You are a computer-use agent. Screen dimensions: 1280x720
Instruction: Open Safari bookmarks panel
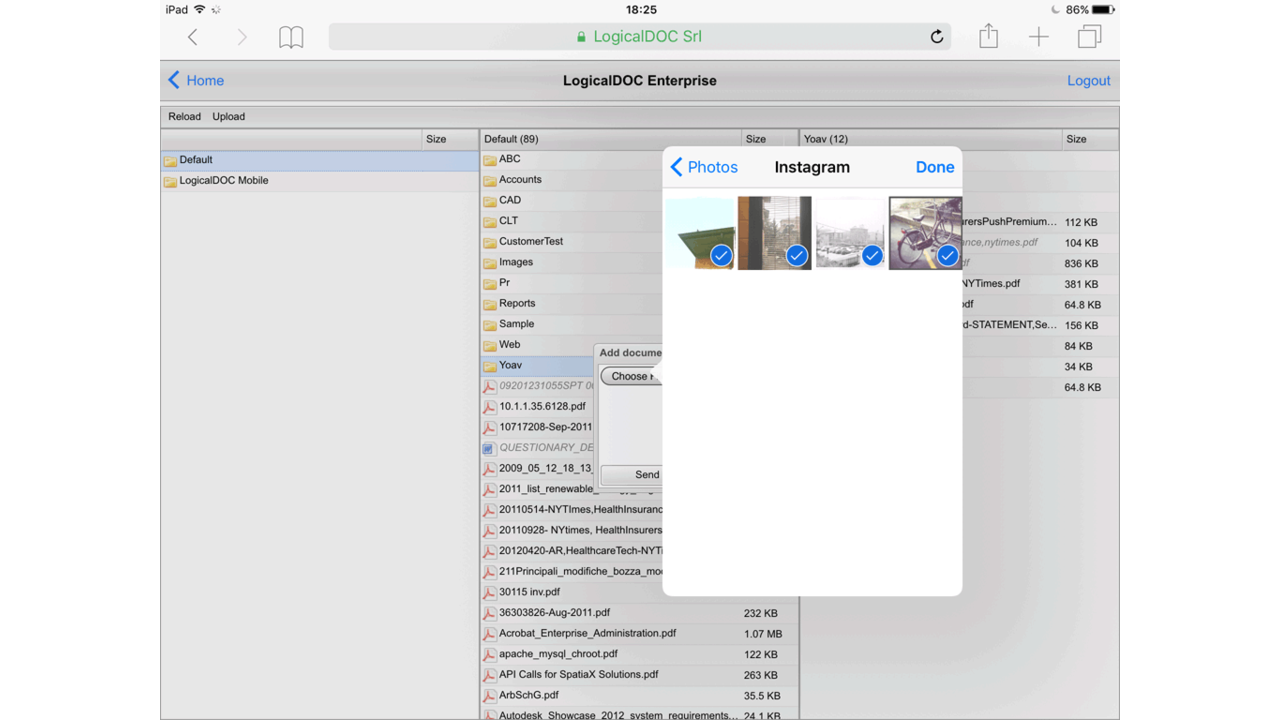click(291, 36)
